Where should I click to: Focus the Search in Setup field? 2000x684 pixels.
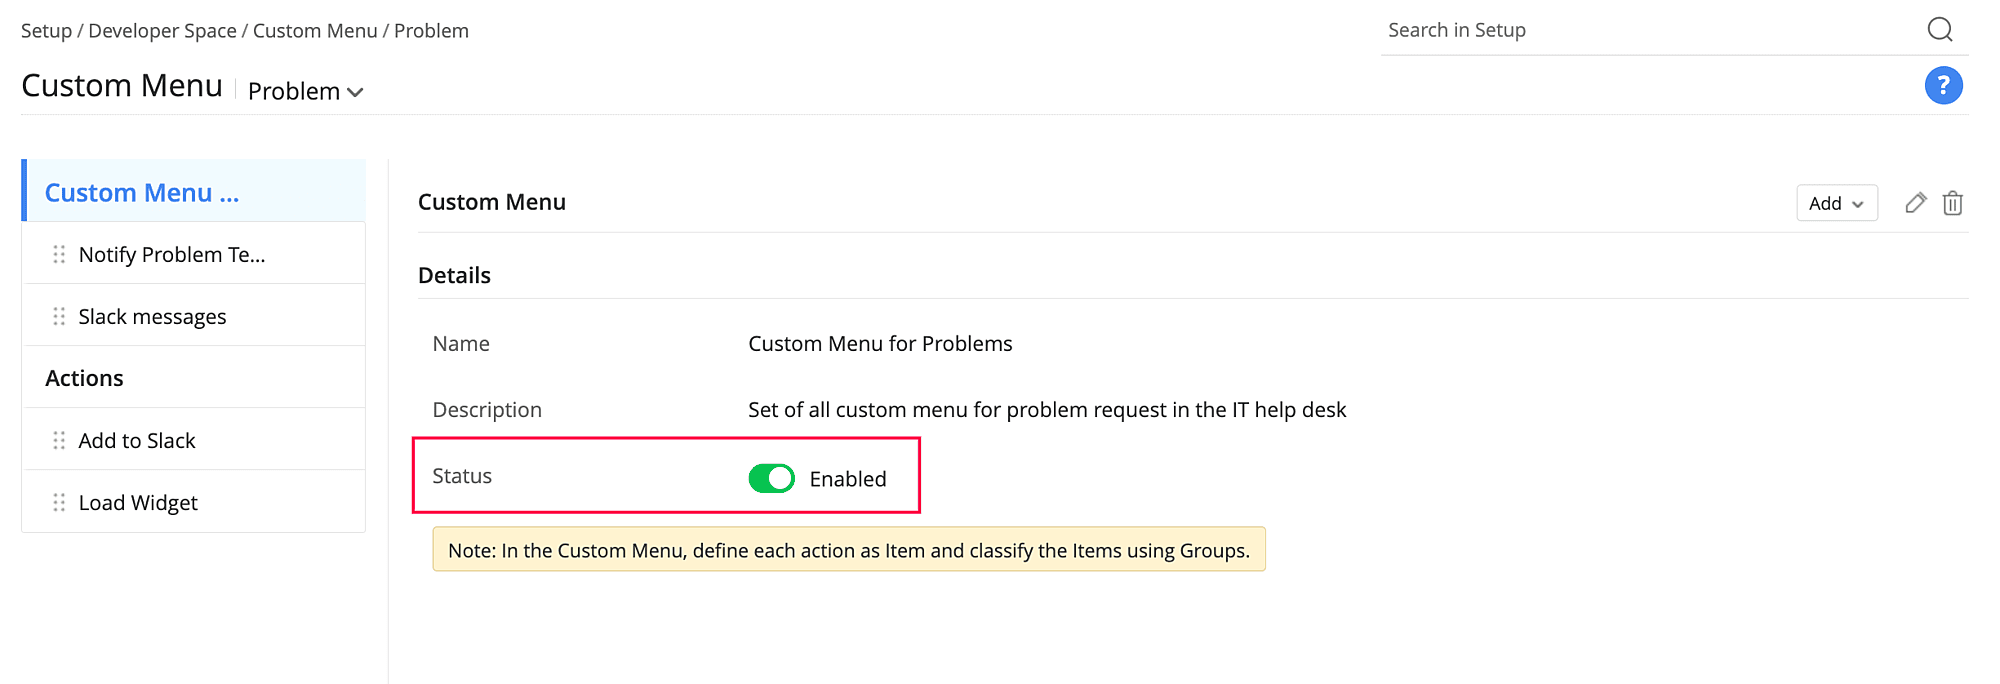(x=1650, y=31)
